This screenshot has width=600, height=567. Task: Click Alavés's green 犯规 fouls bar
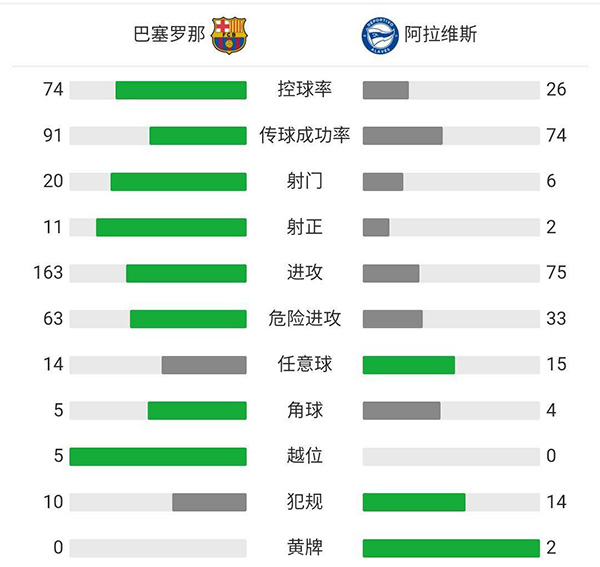[x=414, y=502]
